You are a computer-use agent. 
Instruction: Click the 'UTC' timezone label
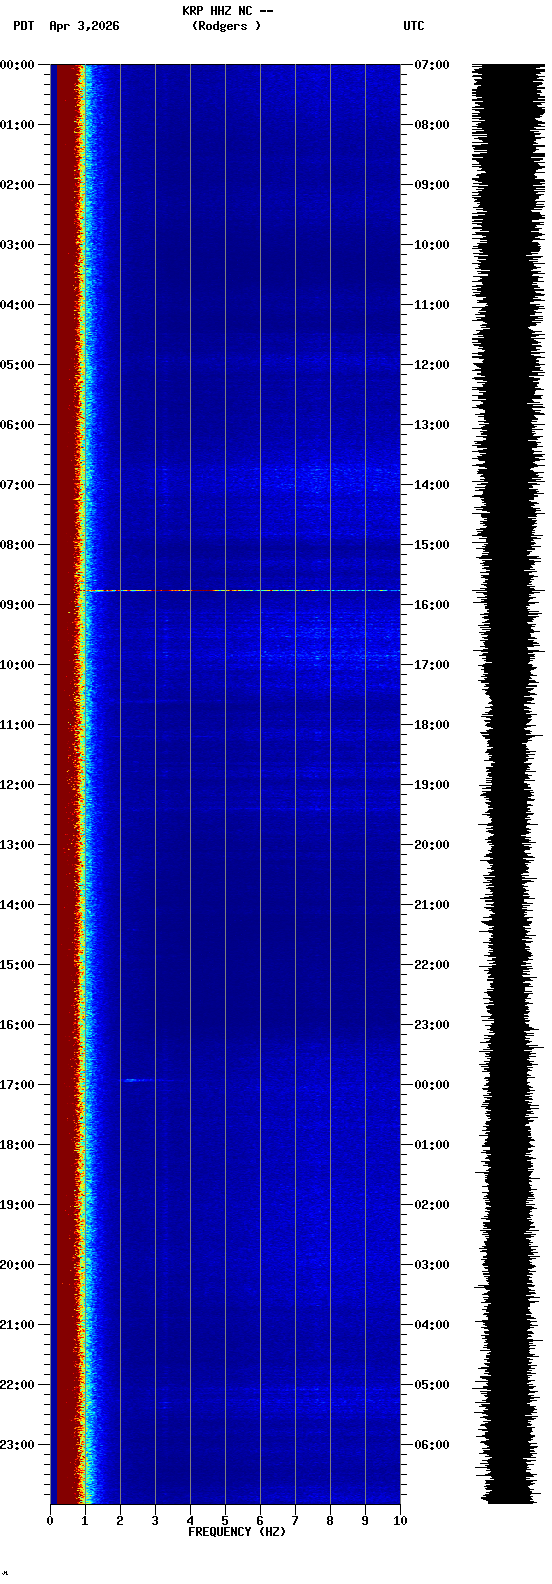tap(414, 26)
